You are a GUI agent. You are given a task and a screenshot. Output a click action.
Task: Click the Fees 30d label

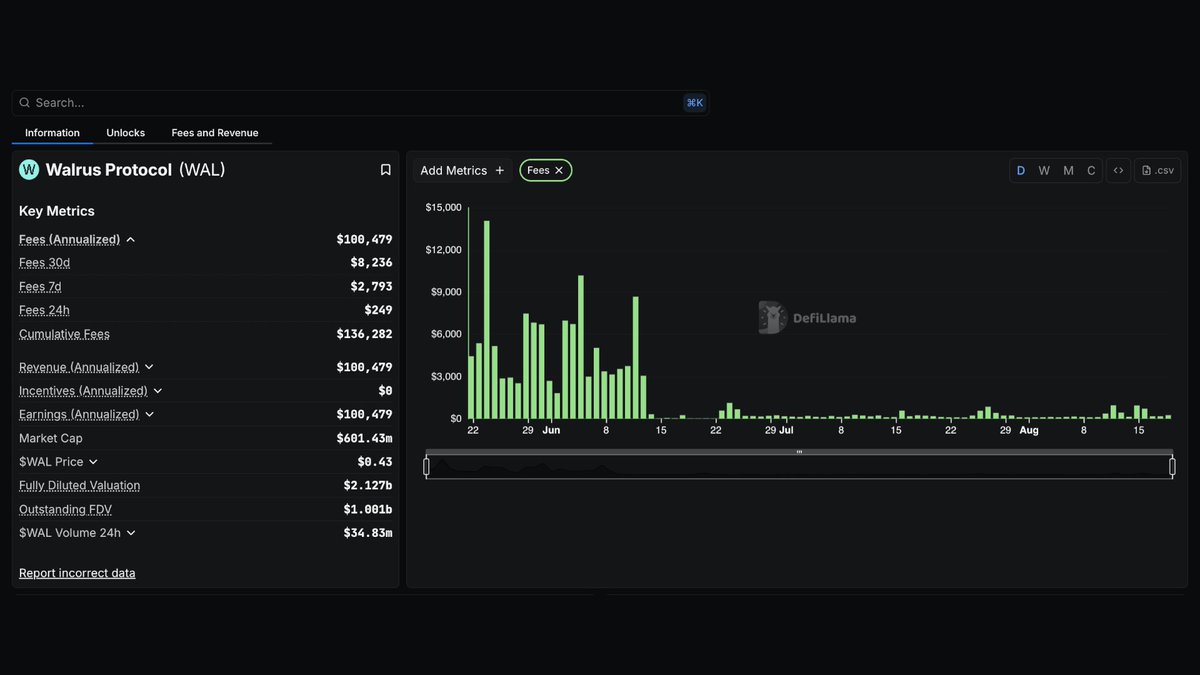(45, 263)
